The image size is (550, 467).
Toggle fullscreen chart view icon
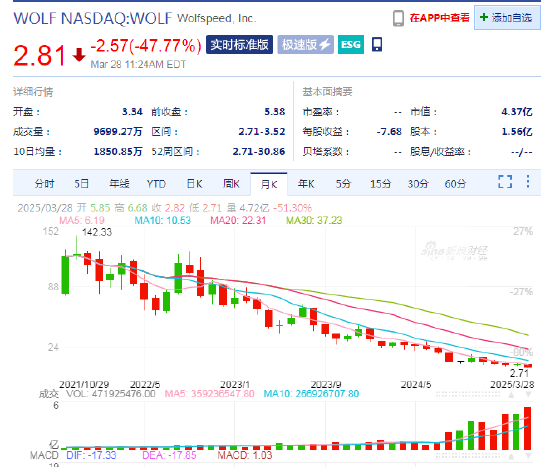(505, 182)
